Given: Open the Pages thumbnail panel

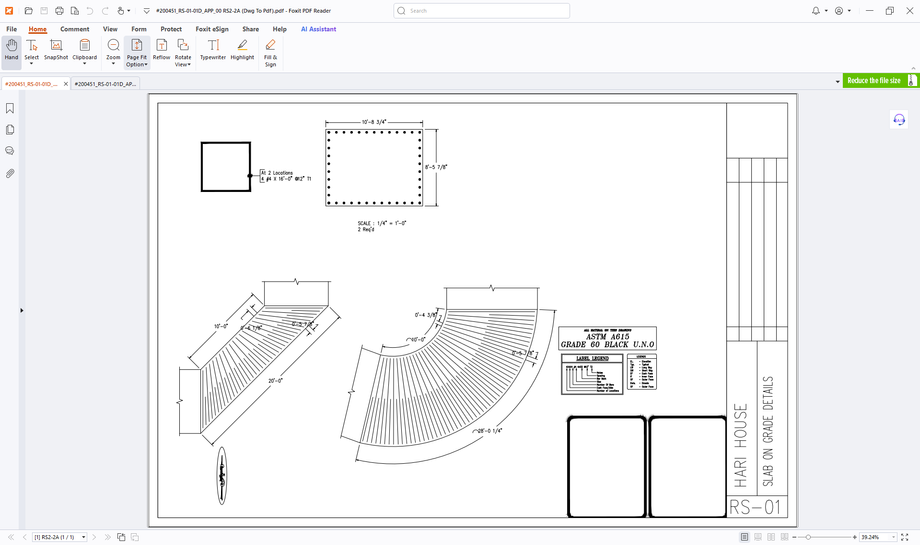Looking at the screenshot, I should coord(10,130).
